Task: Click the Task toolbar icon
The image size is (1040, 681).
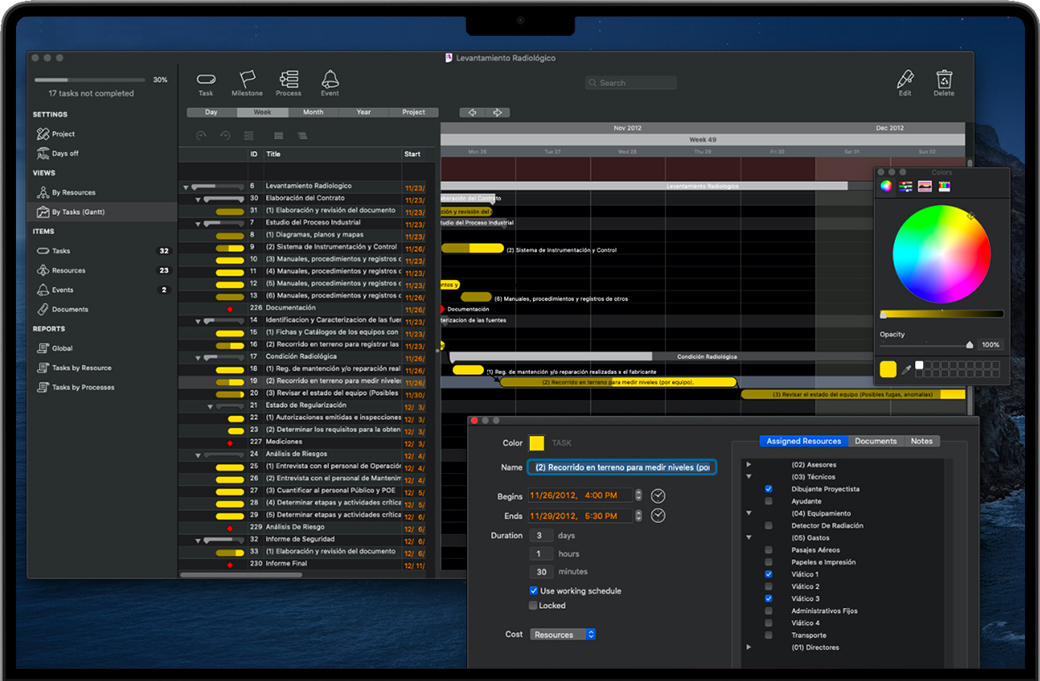Action: click(x=206, y=80)
